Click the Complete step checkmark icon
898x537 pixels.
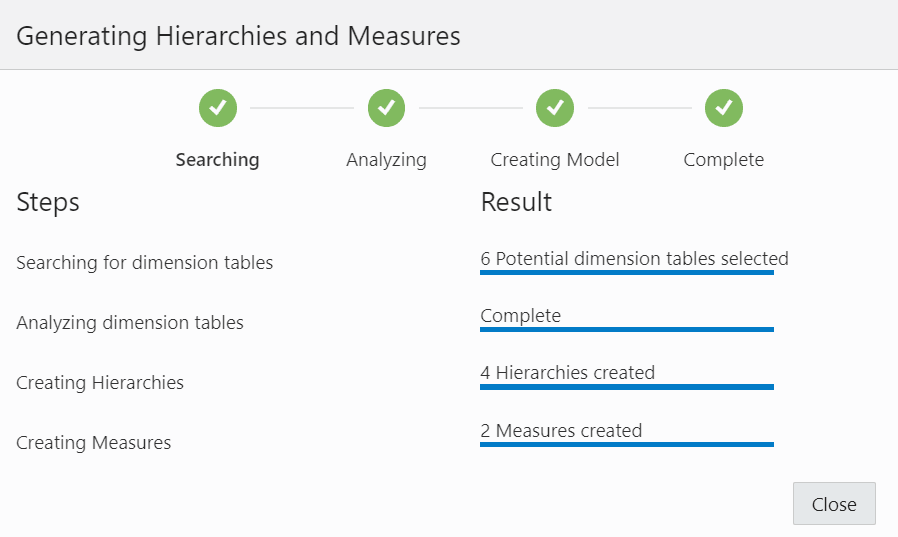[724, 108]
